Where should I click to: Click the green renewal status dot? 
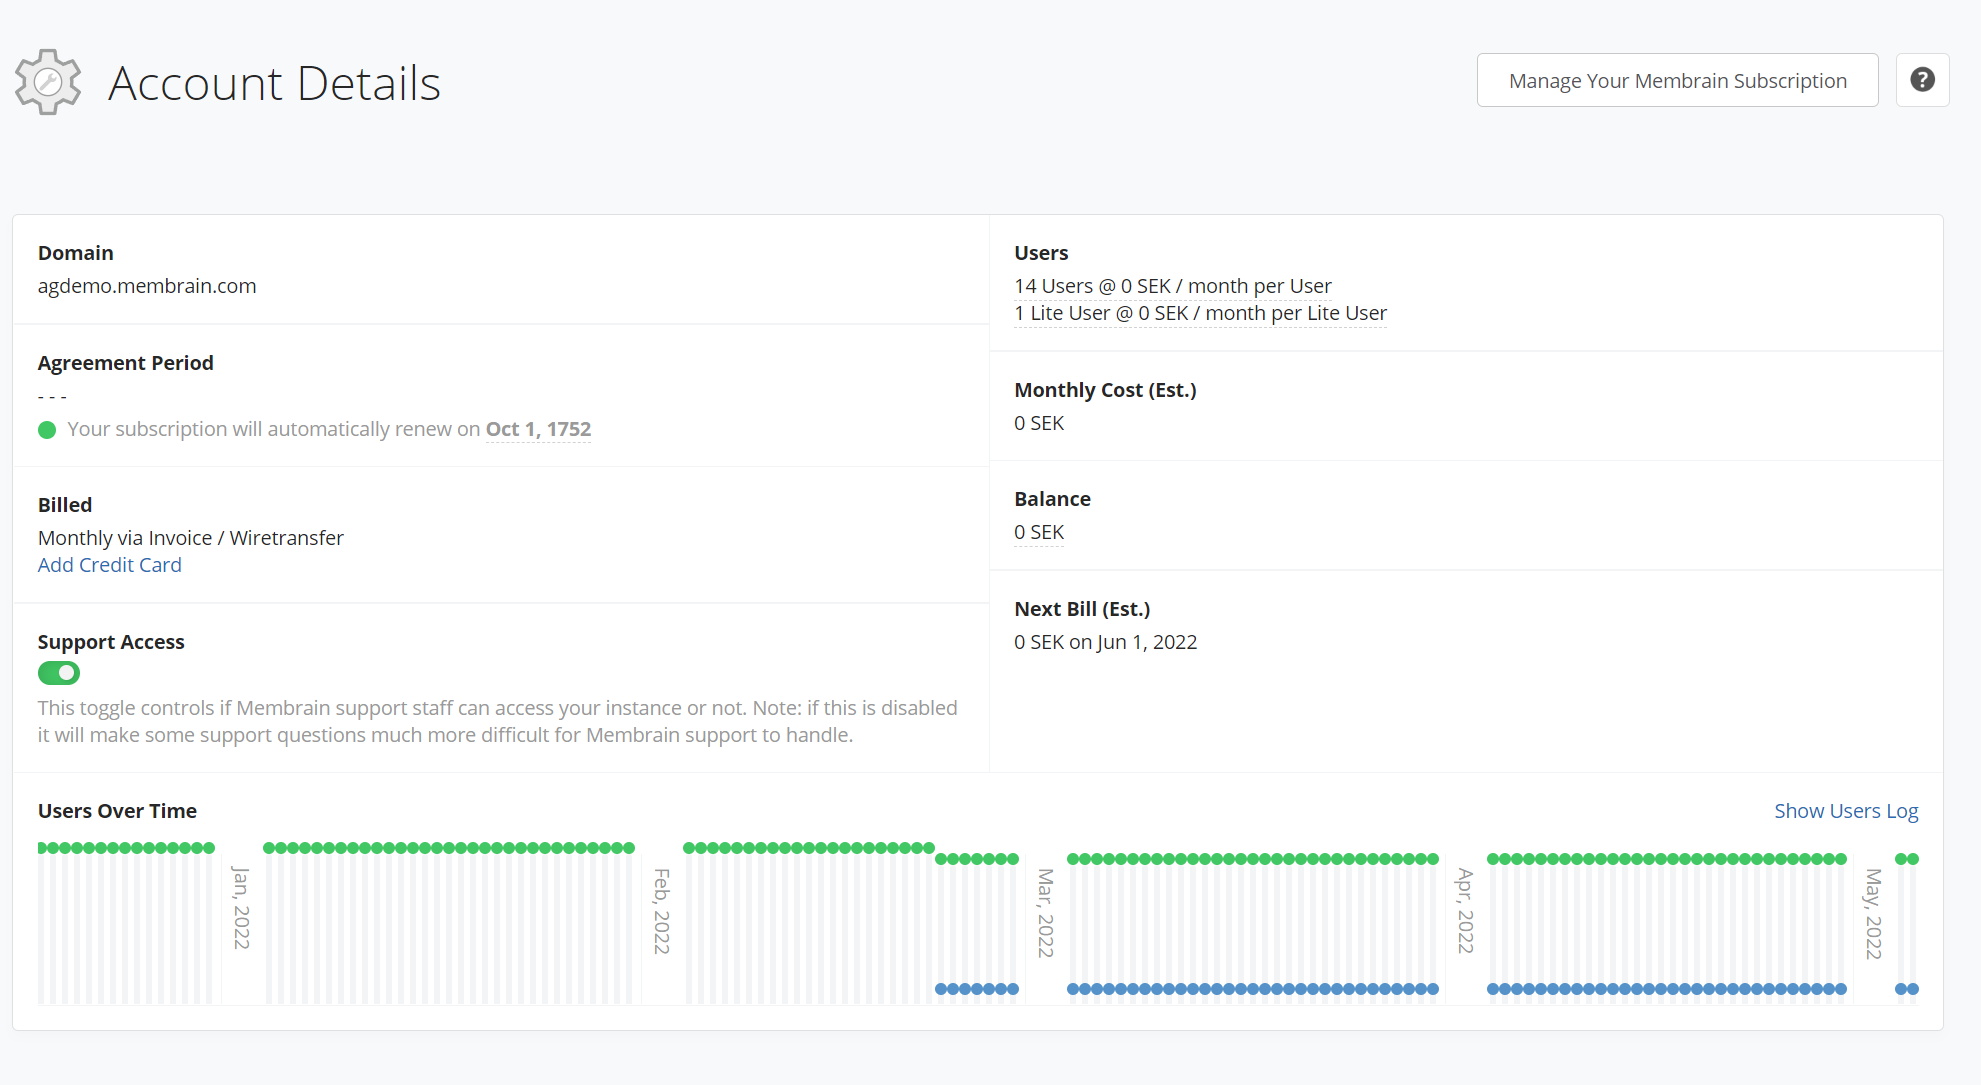pos(47,430)
